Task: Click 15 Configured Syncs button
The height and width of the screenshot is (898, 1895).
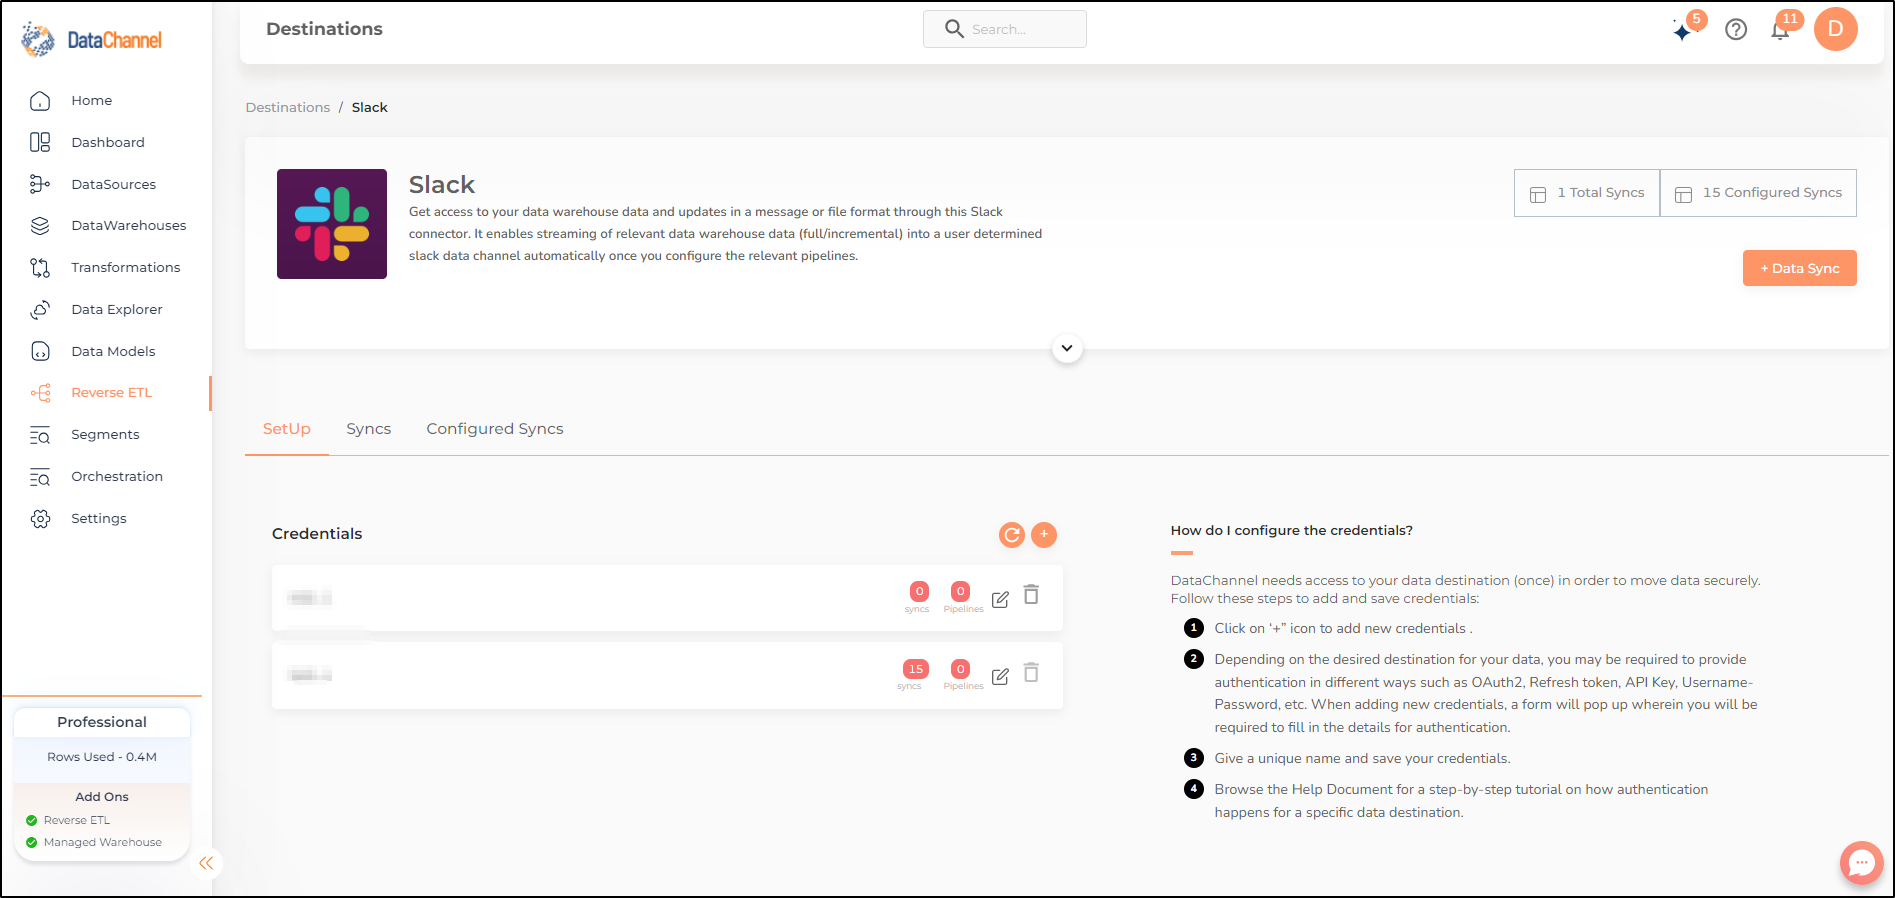Action: [x=1758, y=193]
